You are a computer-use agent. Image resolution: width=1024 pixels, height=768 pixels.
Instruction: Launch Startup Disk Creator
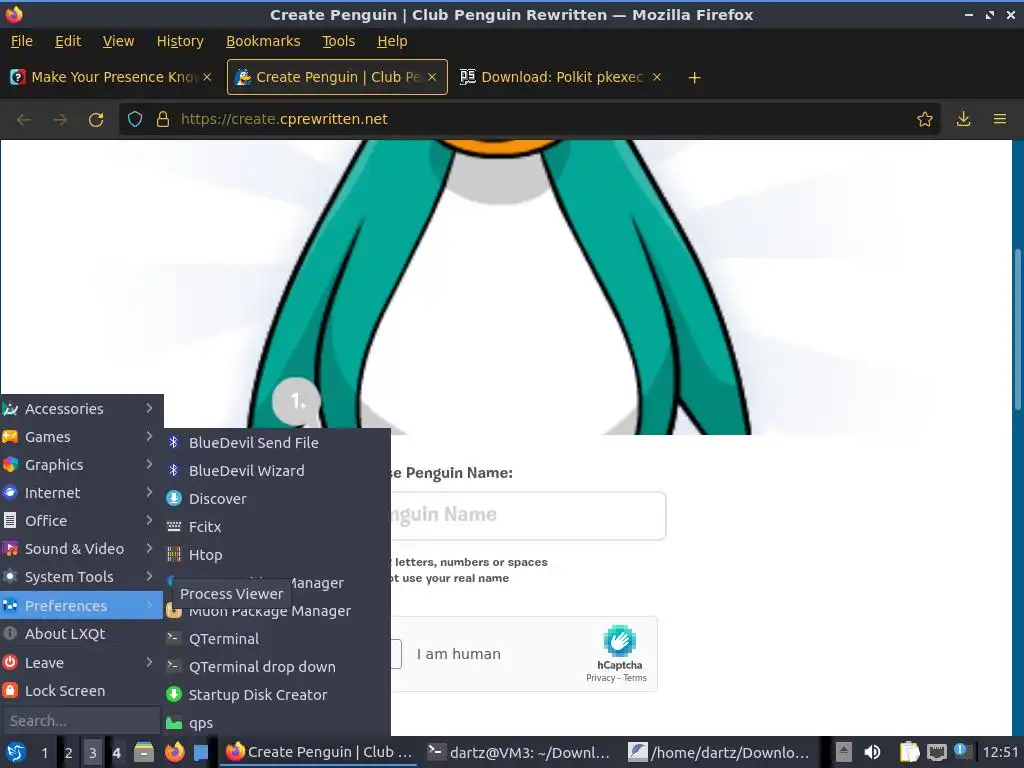pos(277,696)
